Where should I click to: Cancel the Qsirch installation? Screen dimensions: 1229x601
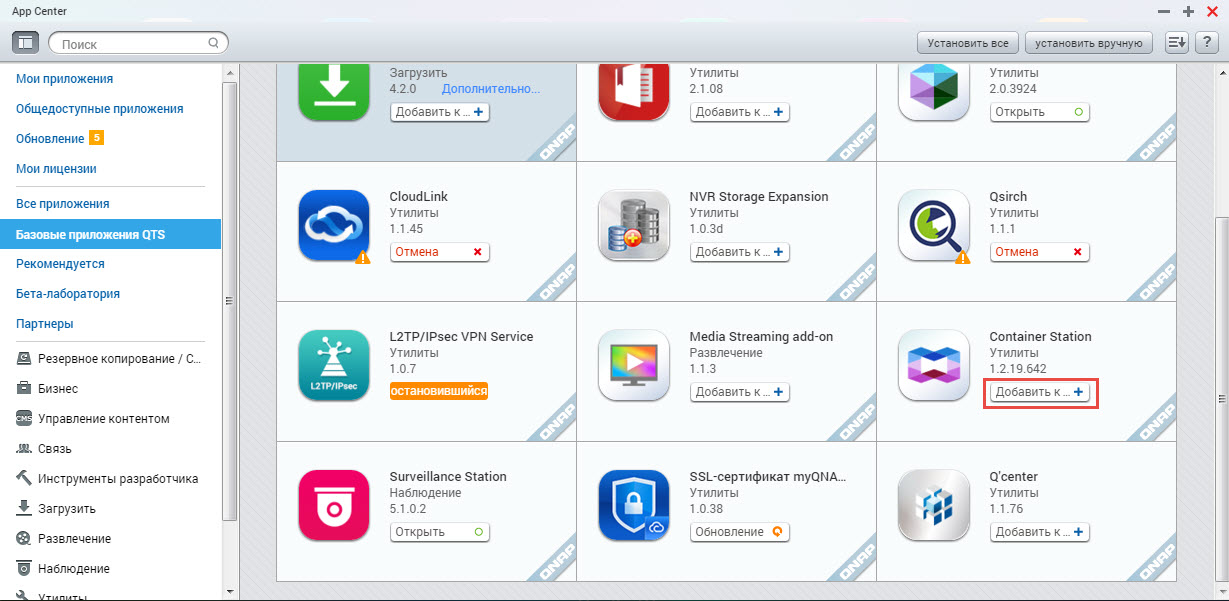1040,252
